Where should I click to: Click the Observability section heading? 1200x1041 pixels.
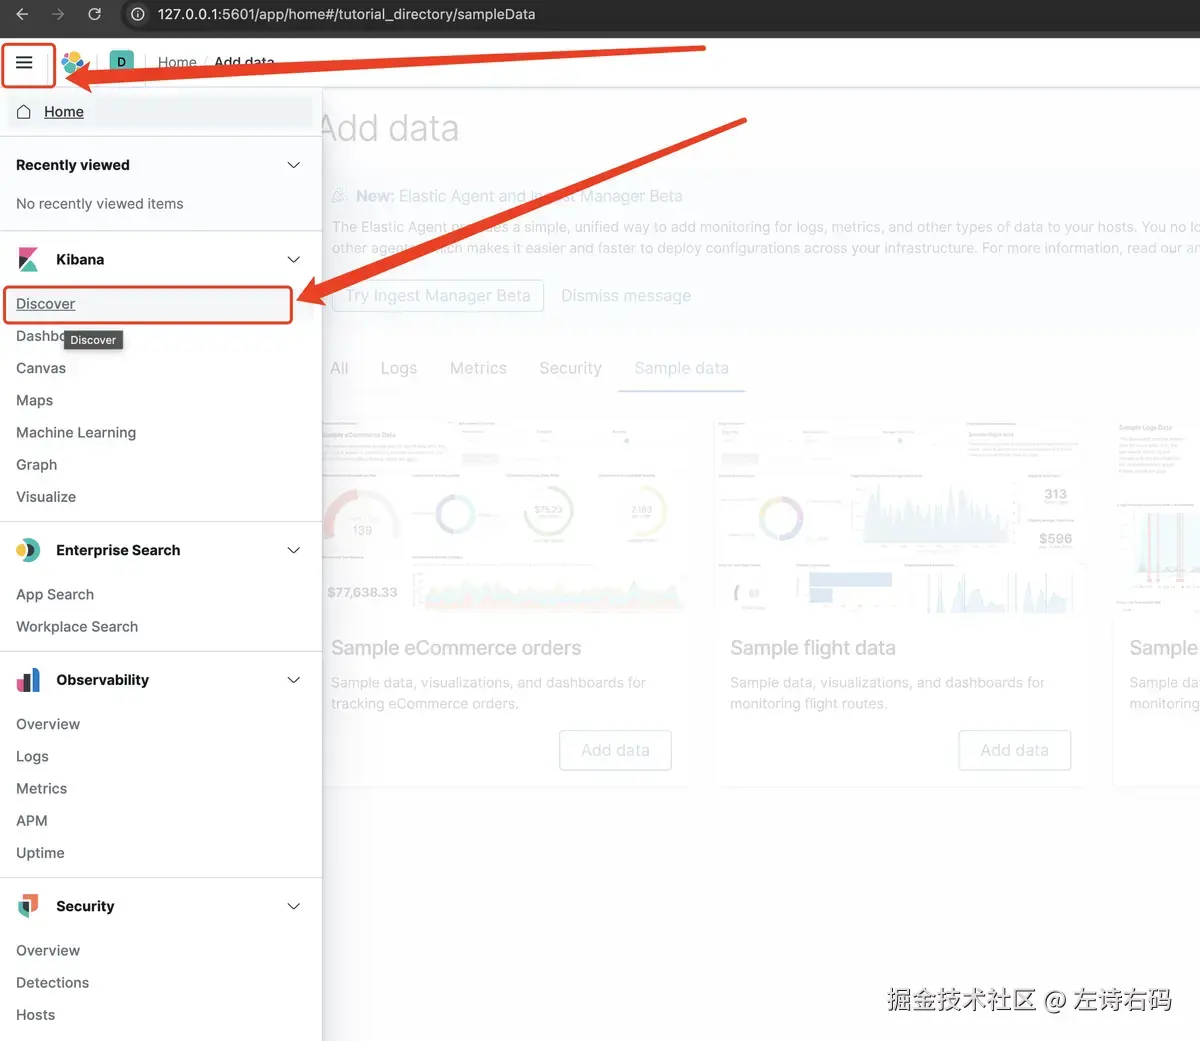102,680
